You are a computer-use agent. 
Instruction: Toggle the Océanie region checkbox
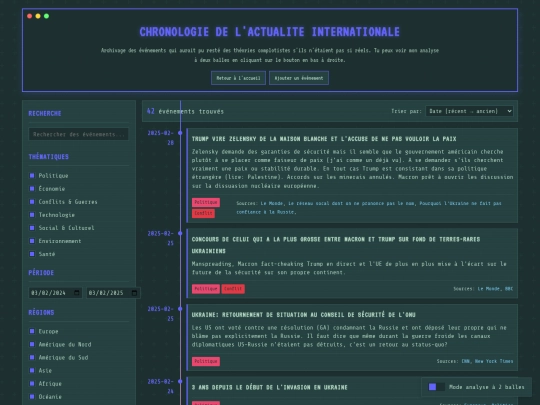(32, 397)
